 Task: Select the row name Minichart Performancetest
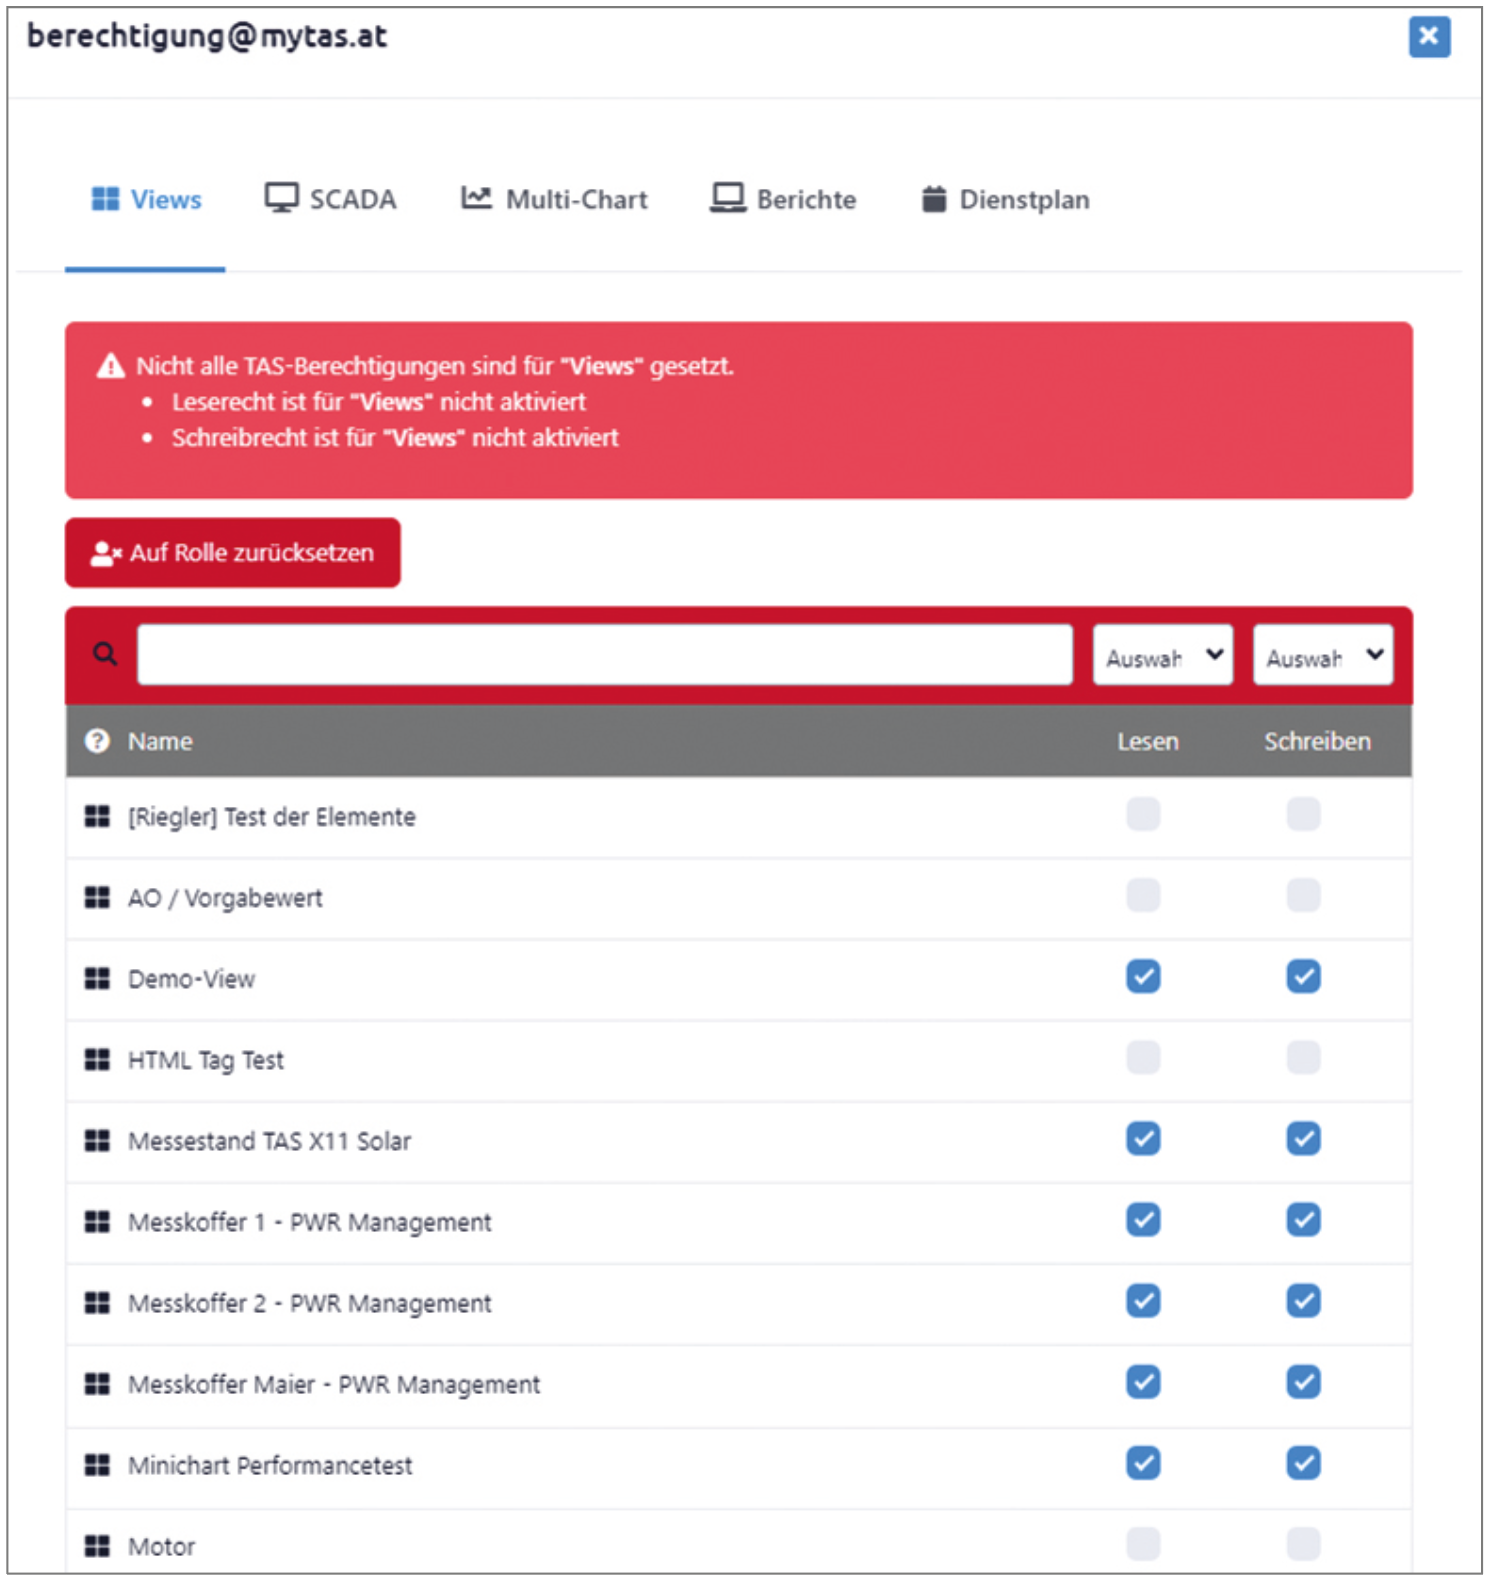pos(270,1466)
